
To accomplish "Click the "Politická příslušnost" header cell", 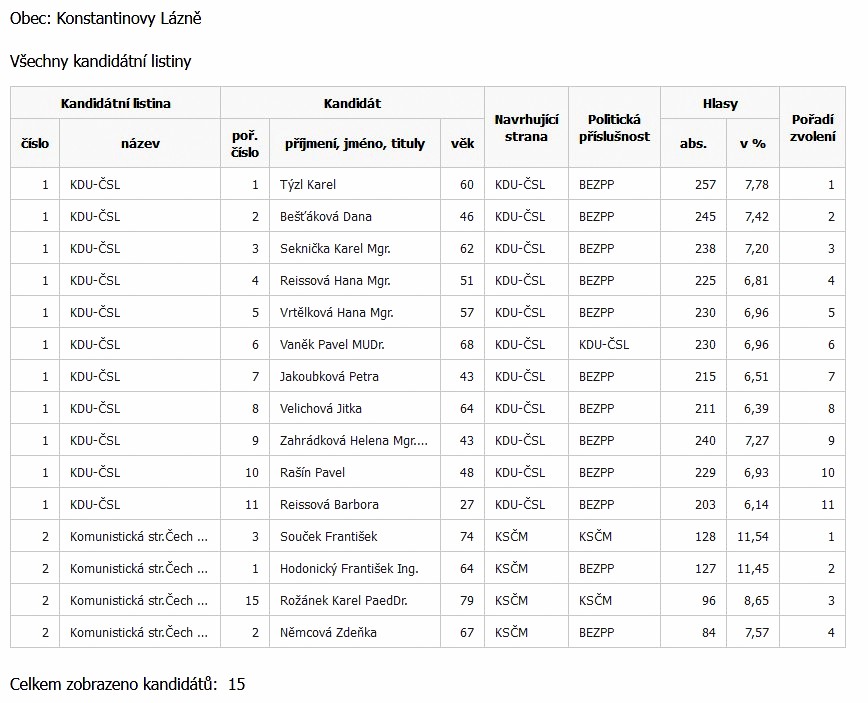I will (614, 127).
